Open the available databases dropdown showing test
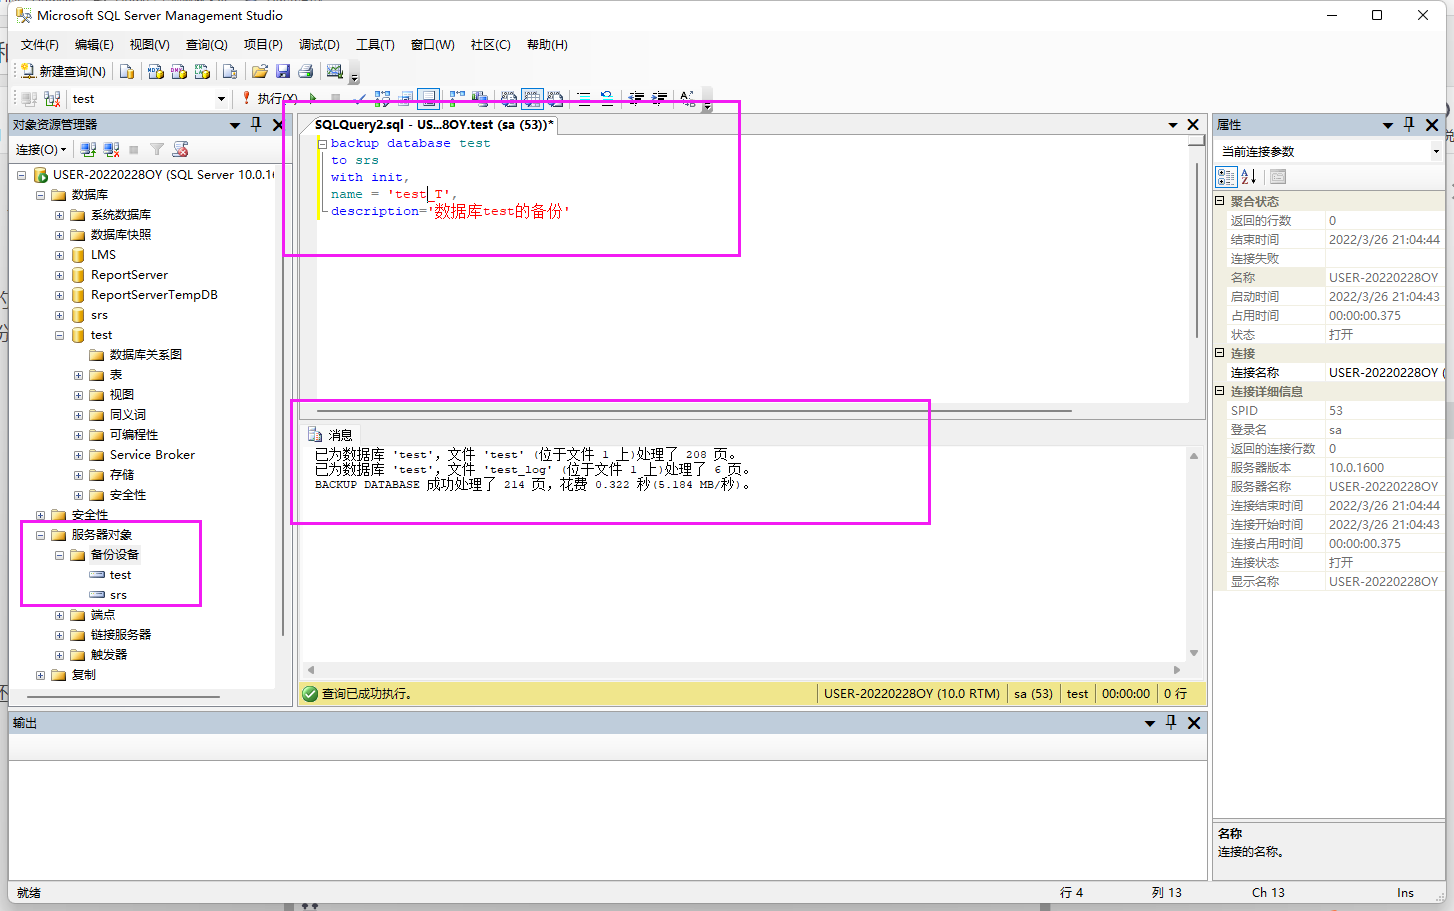Viewport: 1454px width, 911px height. 221,99
